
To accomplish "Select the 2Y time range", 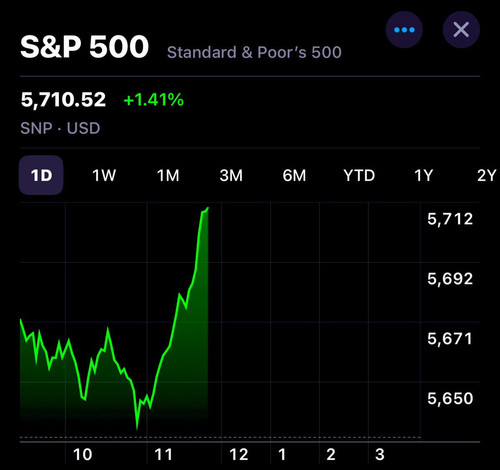I will pyautogui.click(x=487, y=175).
